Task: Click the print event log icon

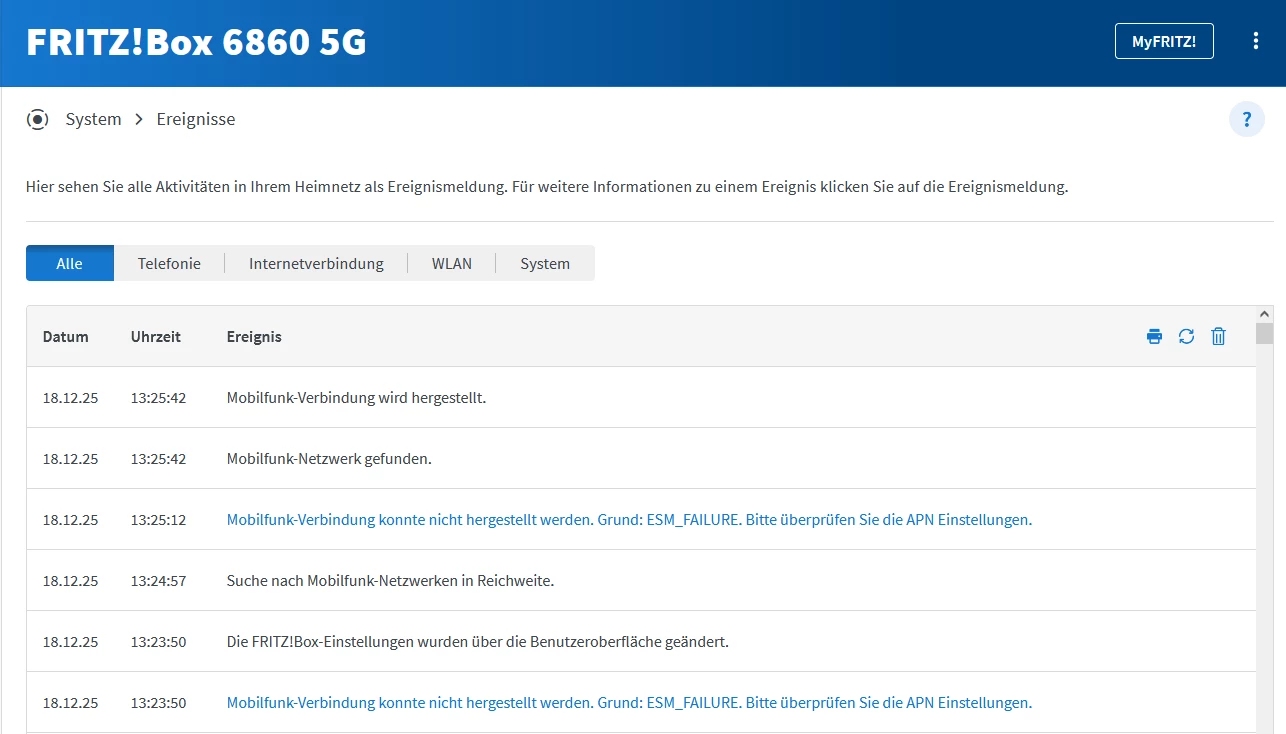Action: (1154, 337)
